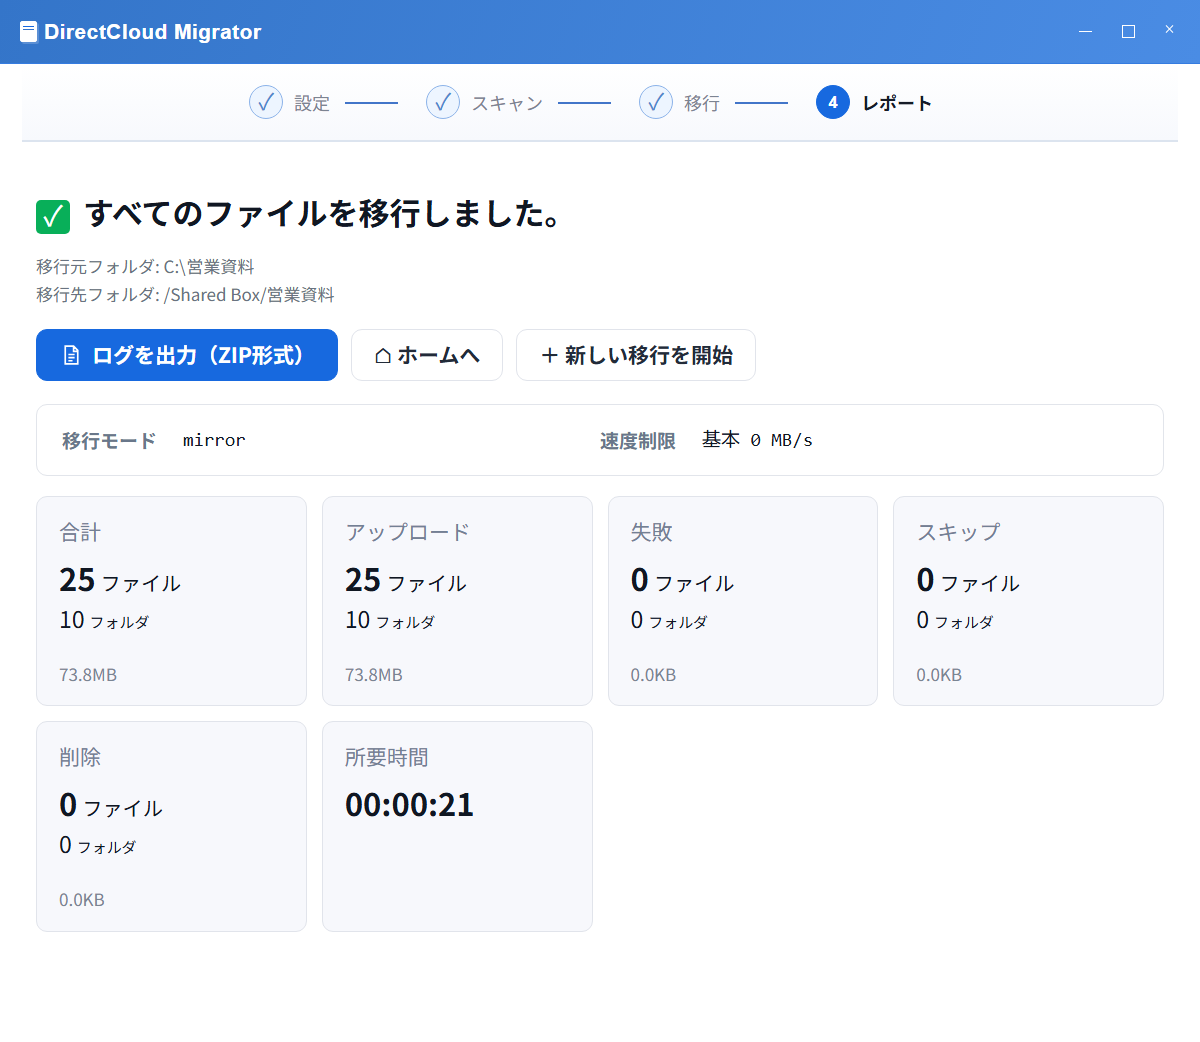Viewport: 1200px width, 1042px height.
Task: Click the 設定 step checkmark circle
Action: coord(266,102)
